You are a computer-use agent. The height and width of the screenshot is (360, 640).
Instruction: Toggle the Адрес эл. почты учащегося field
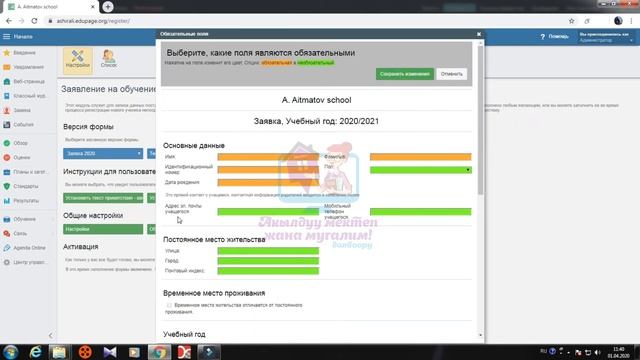click(268, 211)
